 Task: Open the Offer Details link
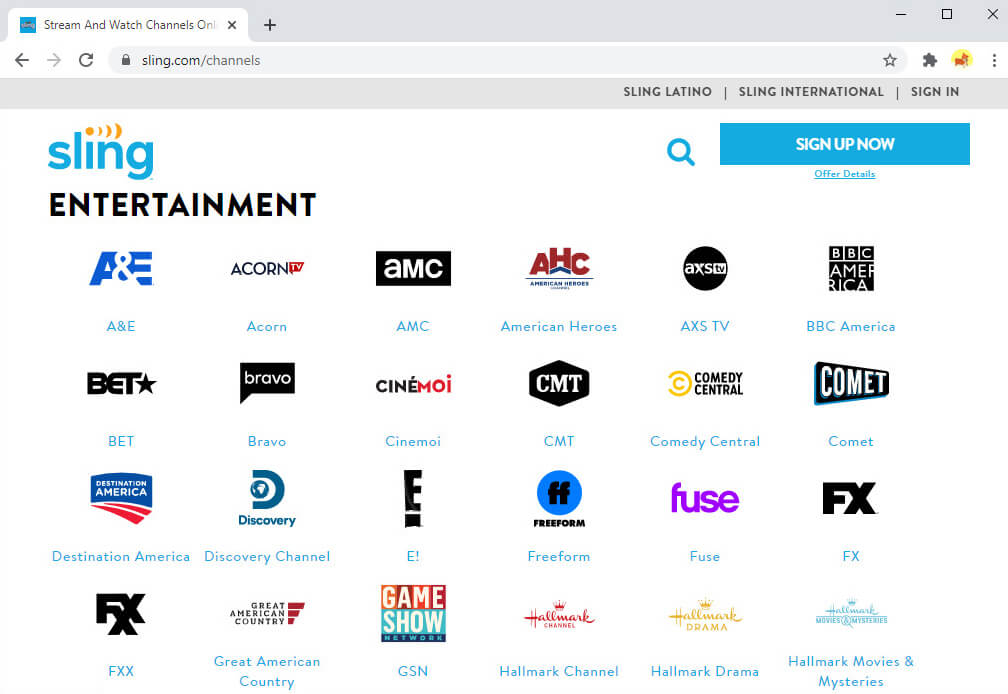(845, 174)
